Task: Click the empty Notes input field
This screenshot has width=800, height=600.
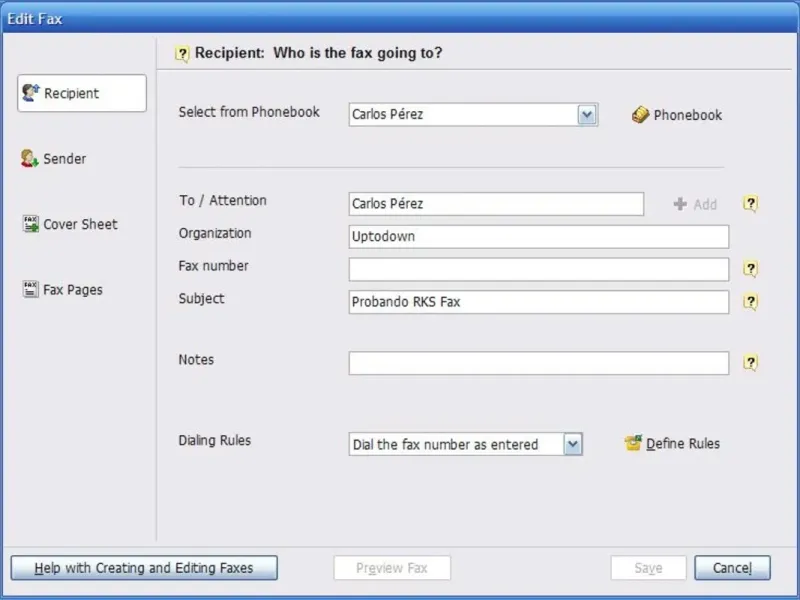Action: (x=539, y=363)
